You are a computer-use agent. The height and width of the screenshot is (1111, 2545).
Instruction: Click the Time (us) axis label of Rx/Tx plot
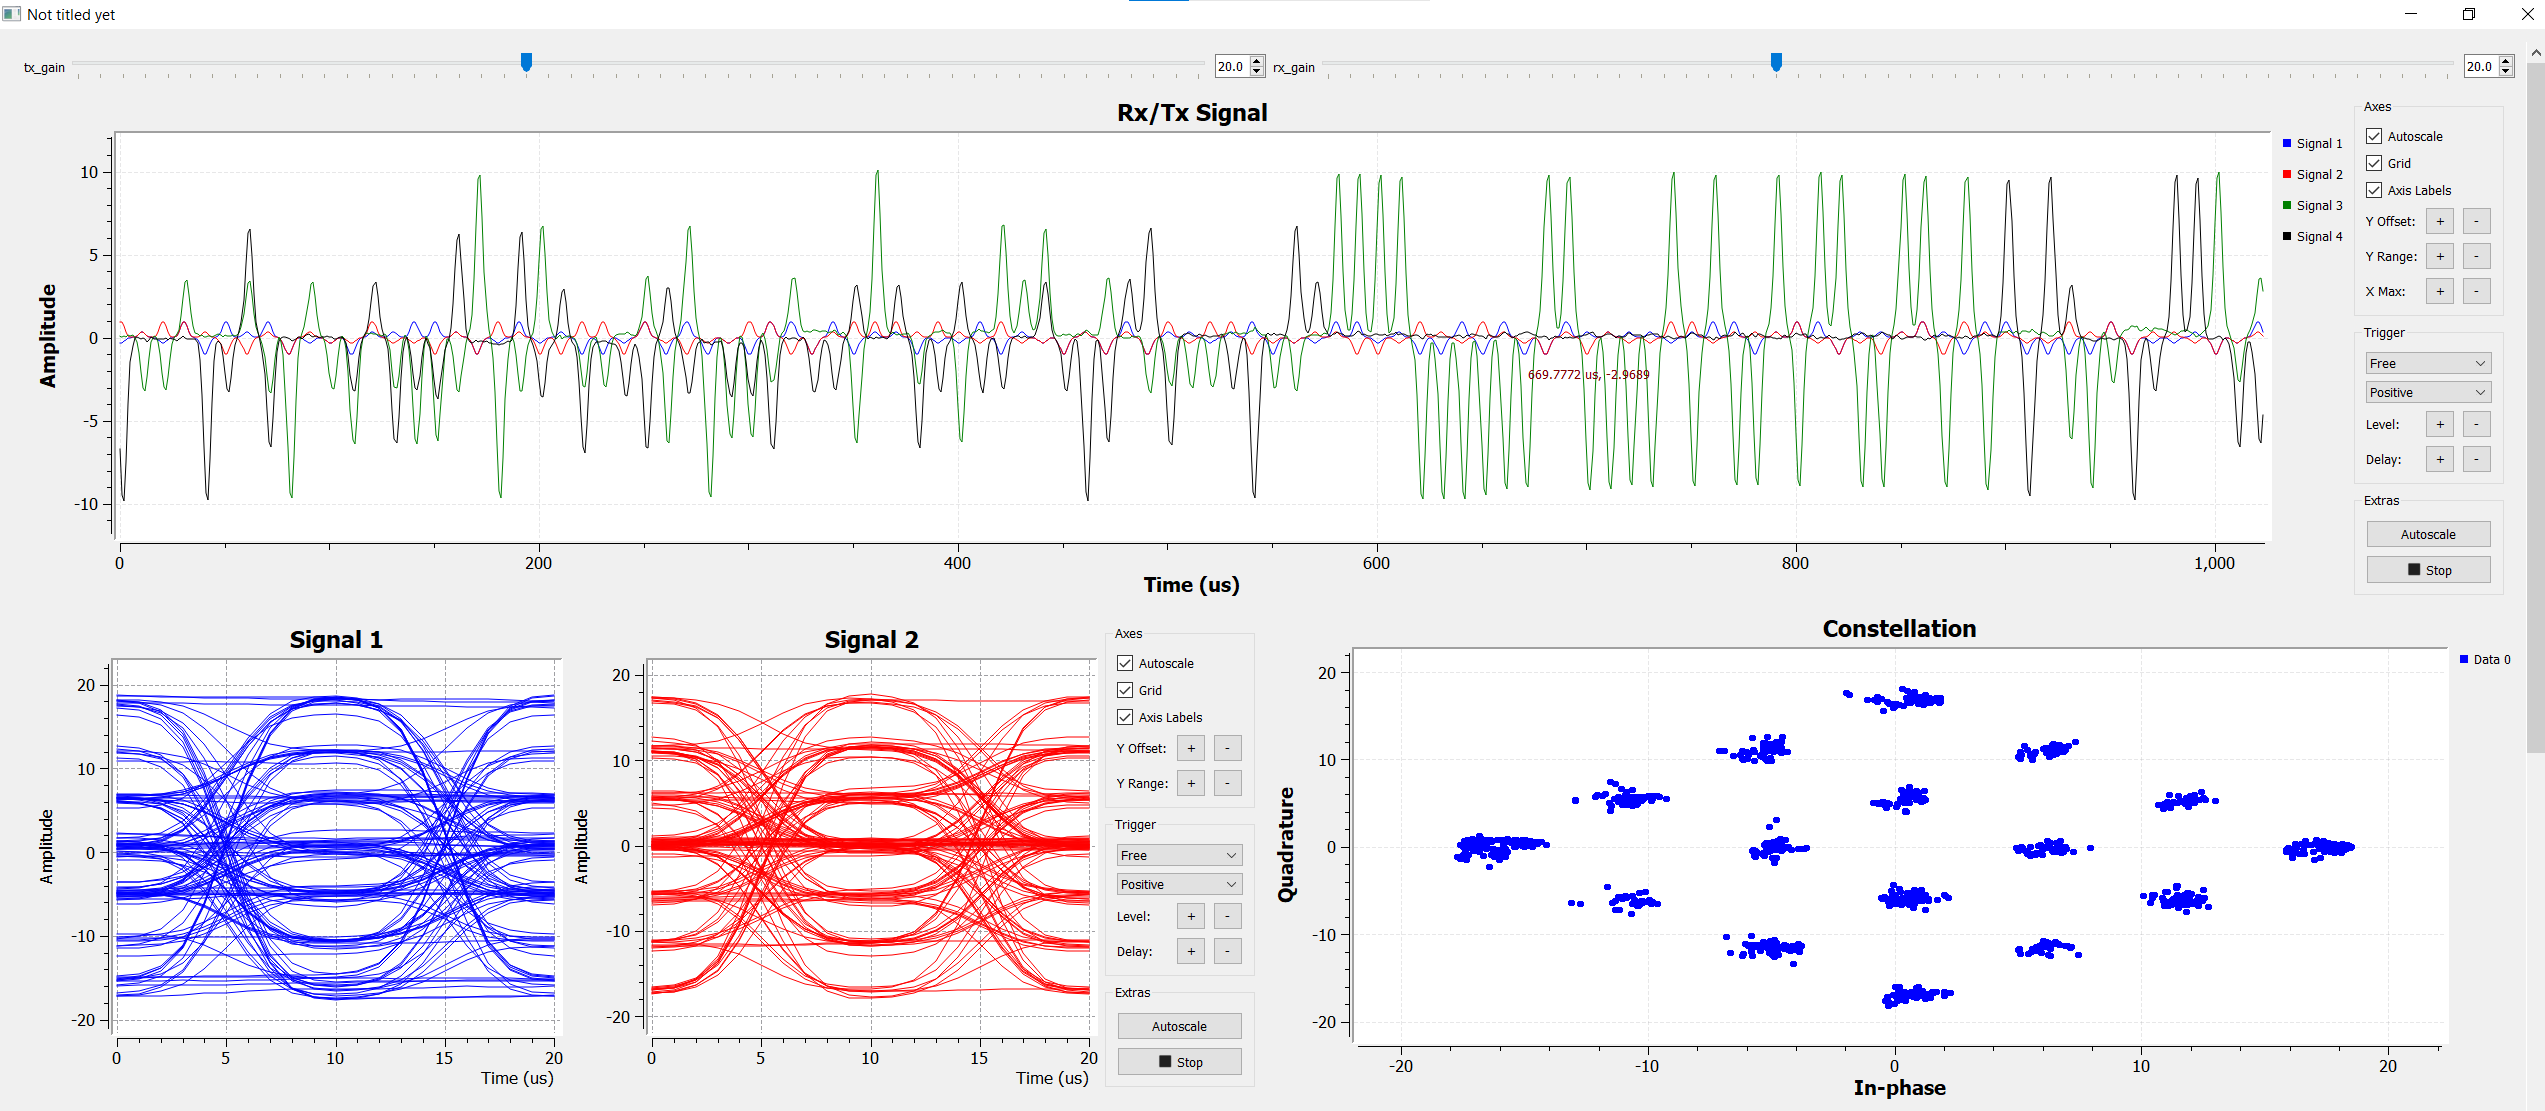(x=1192, y=585)
